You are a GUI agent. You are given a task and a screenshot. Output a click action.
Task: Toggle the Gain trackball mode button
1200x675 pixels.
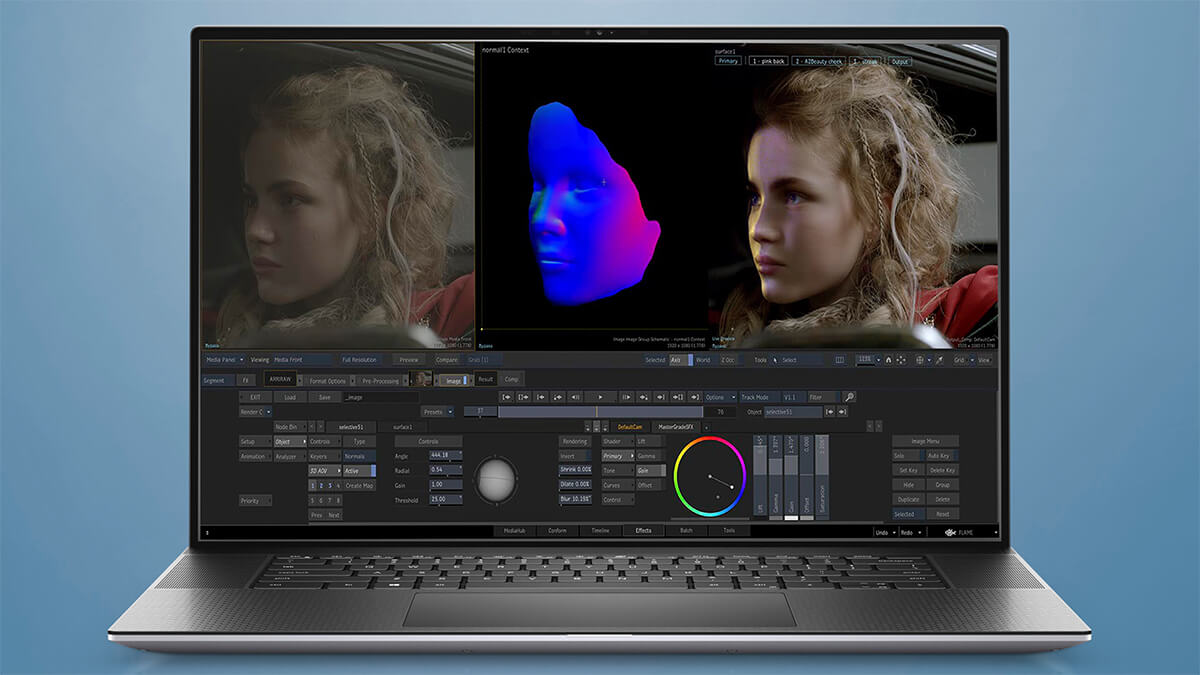[x=651, y=471]
